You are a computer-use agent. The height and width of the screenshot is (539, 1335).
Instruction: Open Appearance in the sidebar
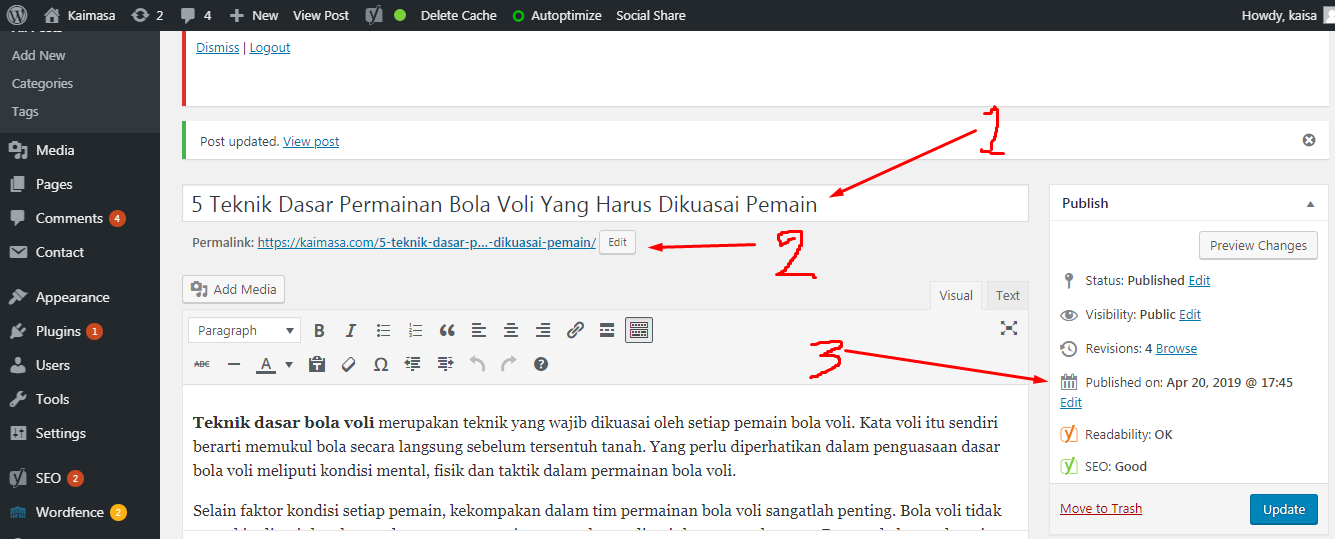(x=72, y=297)
